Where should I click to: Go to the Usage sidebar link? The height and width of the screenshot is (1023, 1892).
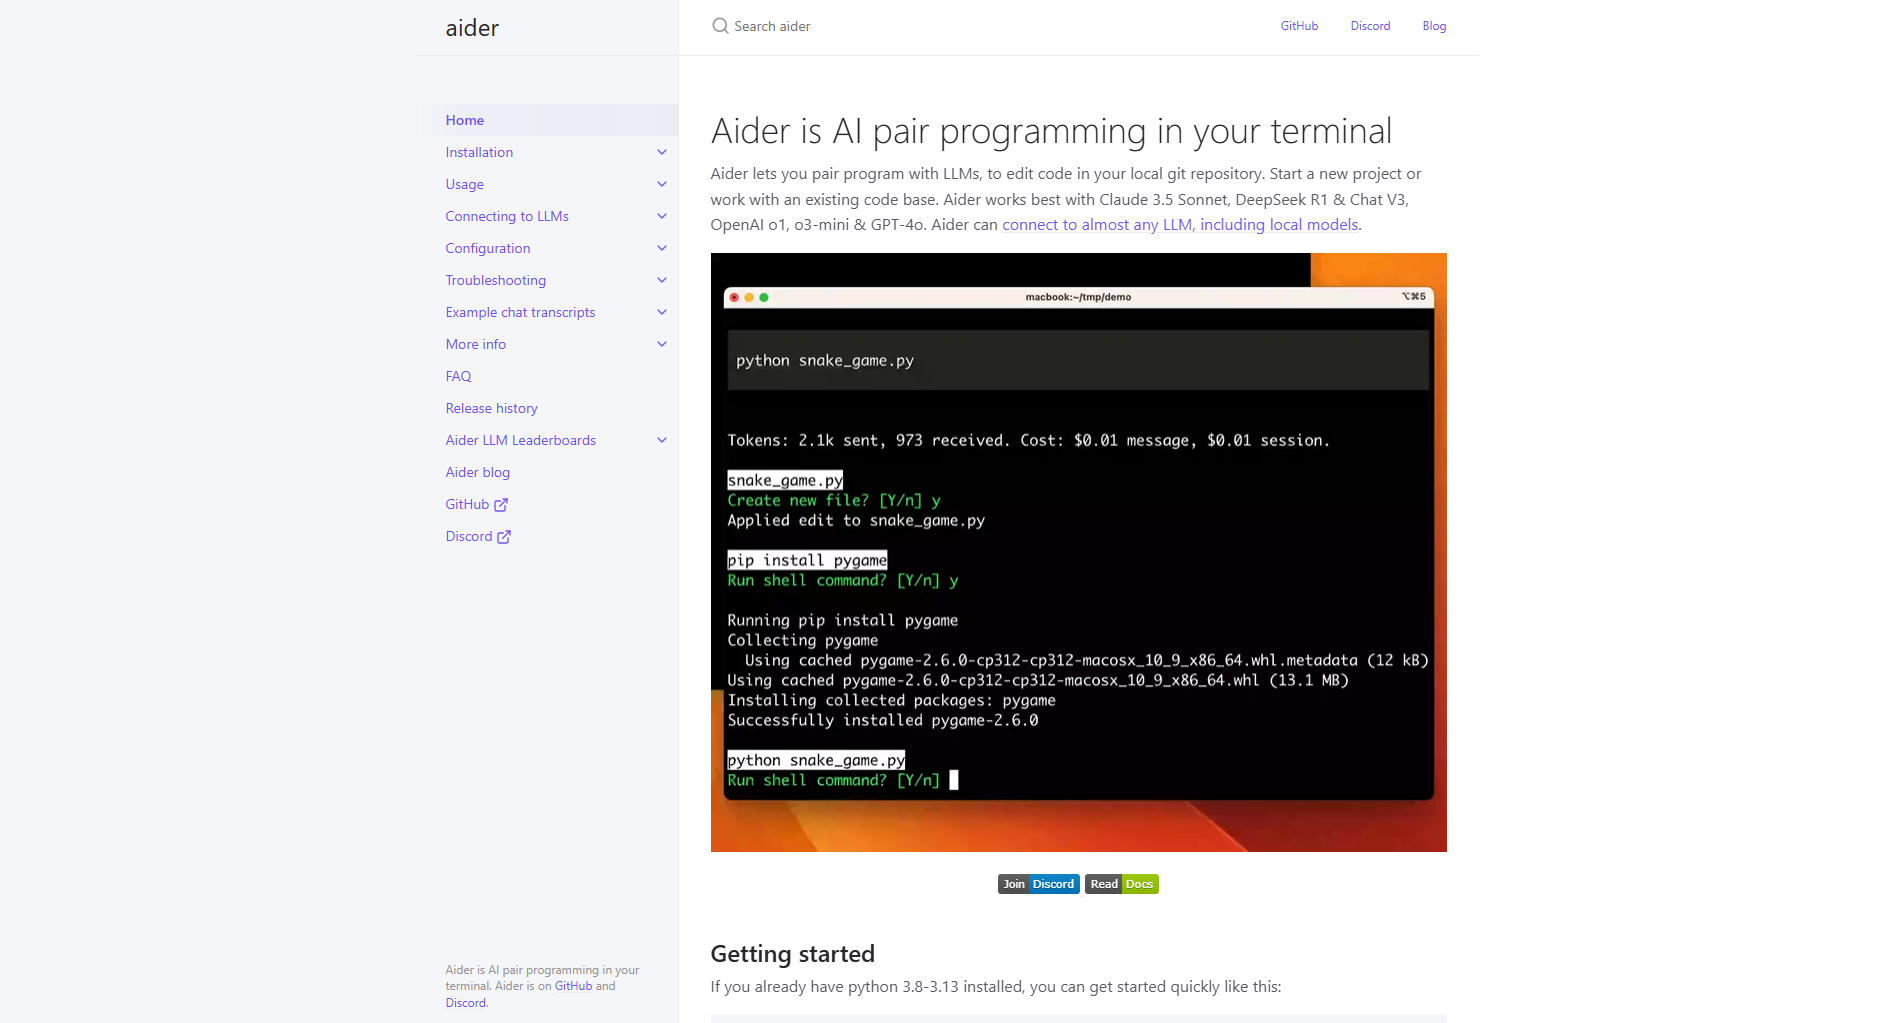point(465,184)
